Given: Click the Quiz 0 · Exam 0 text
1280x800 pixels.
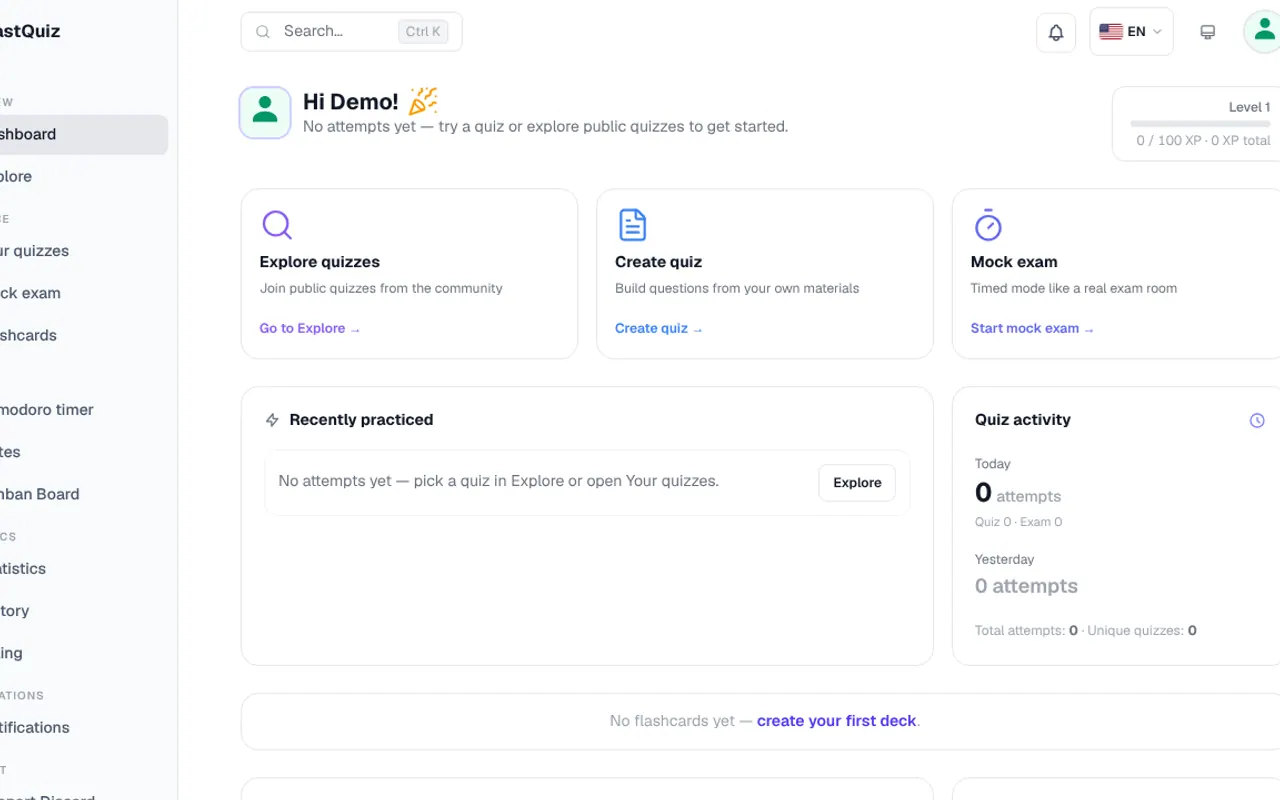Looking at the screenshot, I should (x=1019, y=522).
